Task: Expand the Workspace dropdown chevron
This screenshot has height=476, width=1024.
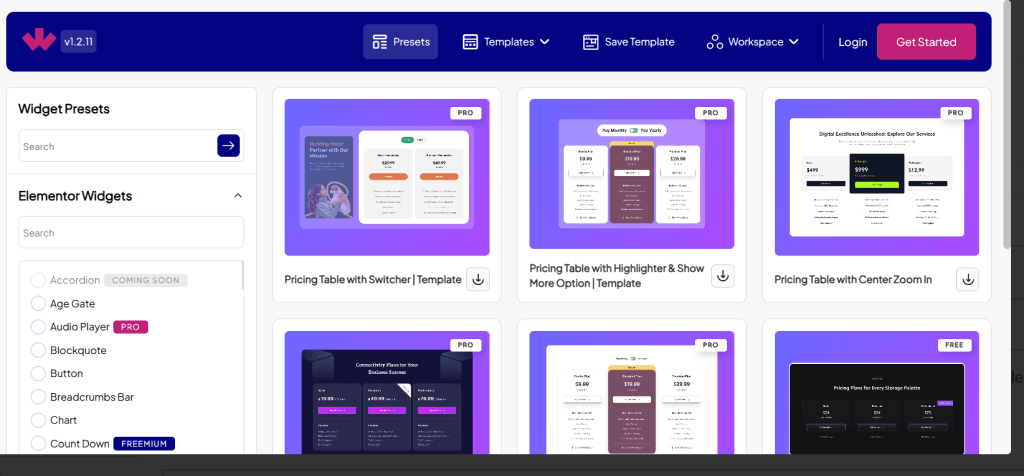Action: tap(793, 42)
